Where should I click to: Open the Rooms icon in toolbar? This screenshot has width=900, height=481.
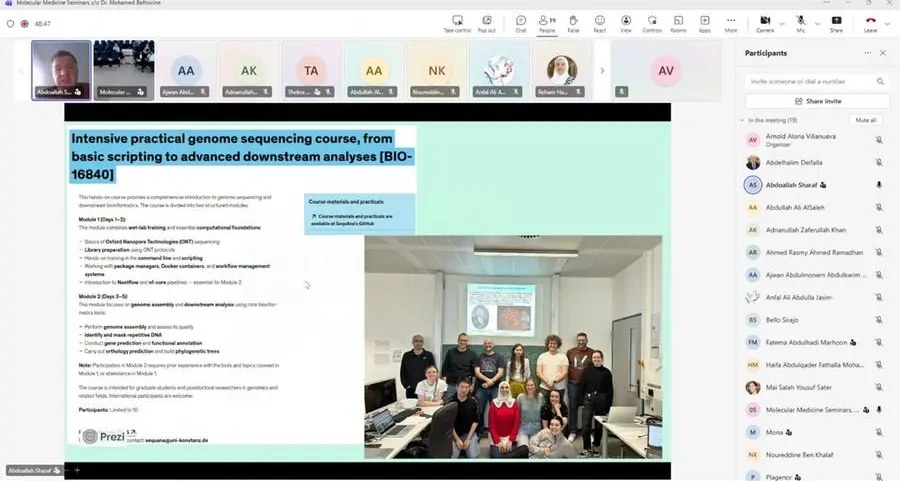(x=678, y=22)
